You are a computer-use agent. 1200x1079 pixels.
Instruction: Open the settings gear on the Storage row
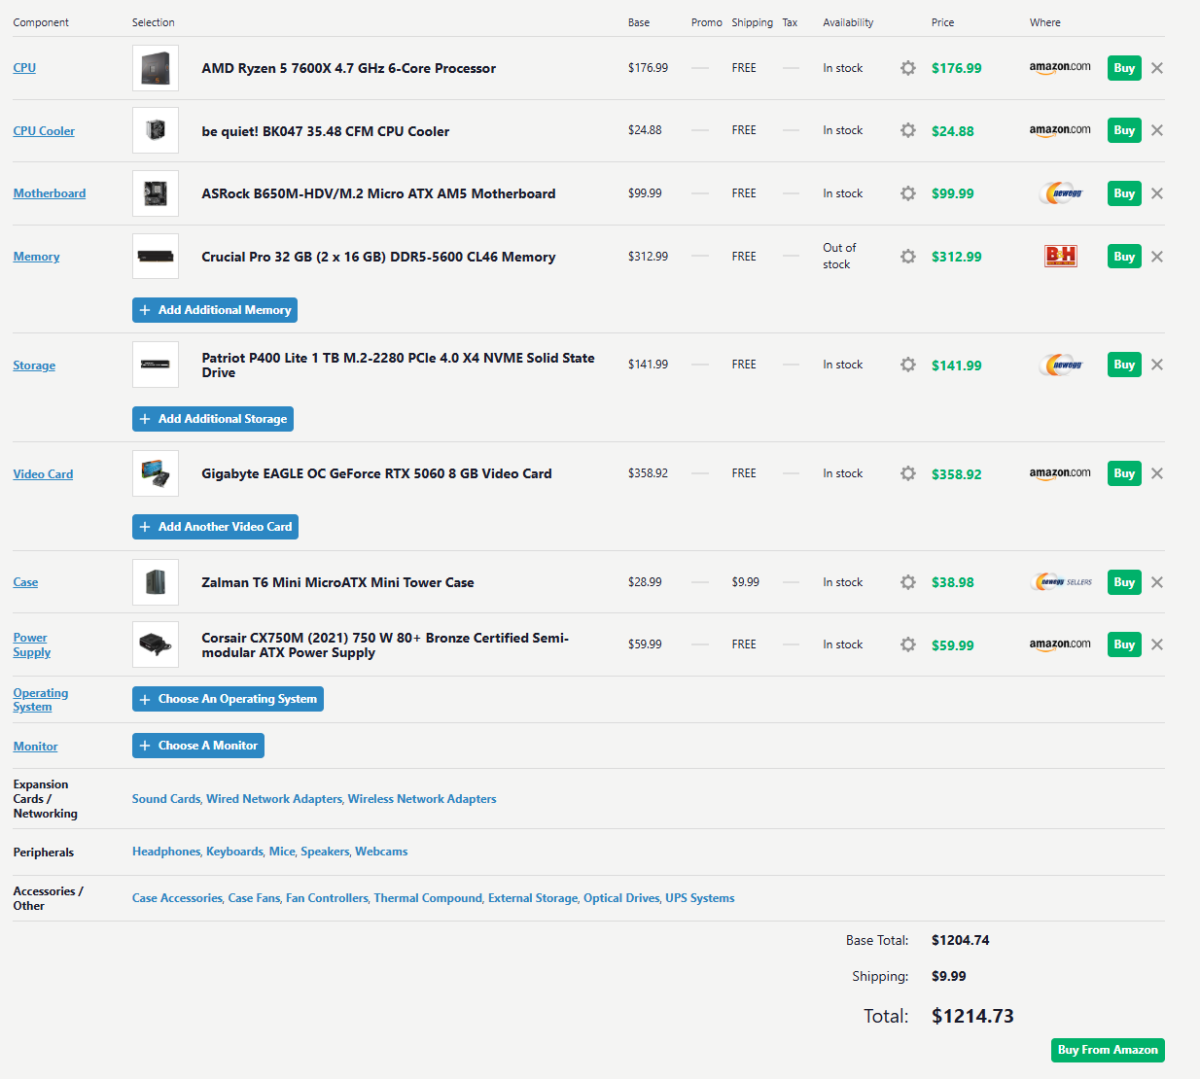(x=907, y=364)
